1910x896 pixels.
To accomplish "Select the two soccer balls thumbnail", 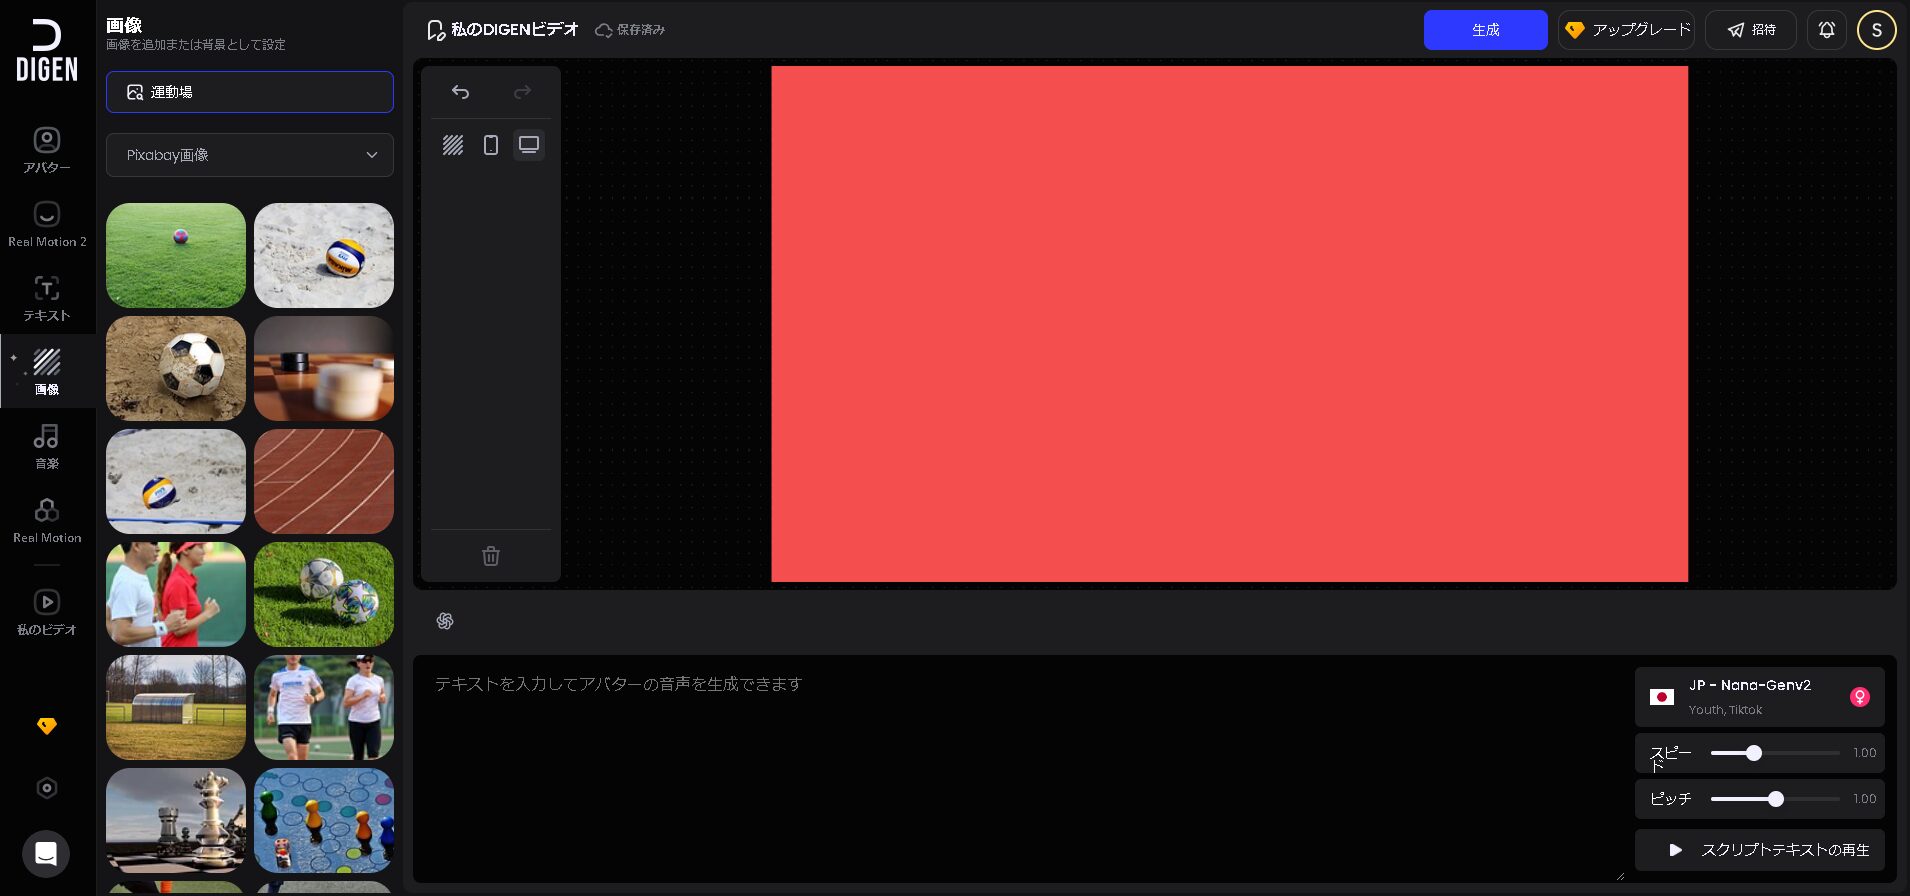I will [x=324, y=594].
